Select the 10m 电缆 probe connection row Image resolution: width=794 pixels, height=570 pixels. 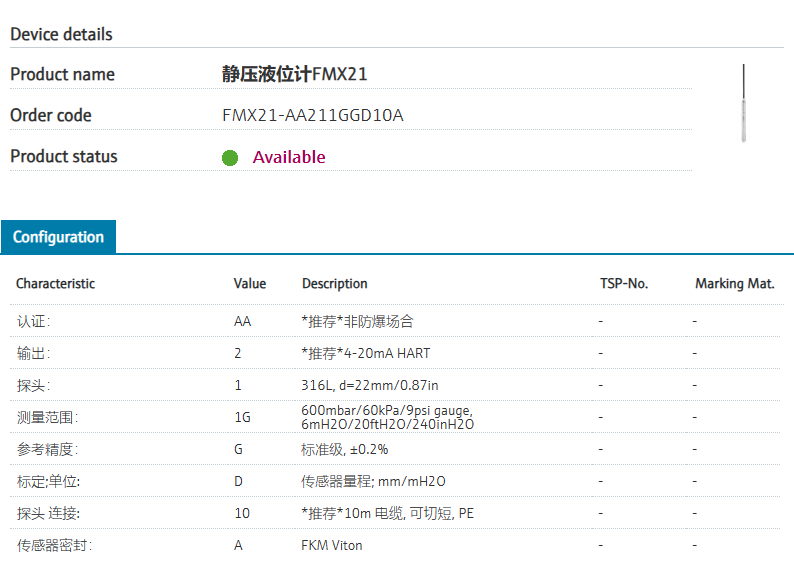click(x=395, y=513)
